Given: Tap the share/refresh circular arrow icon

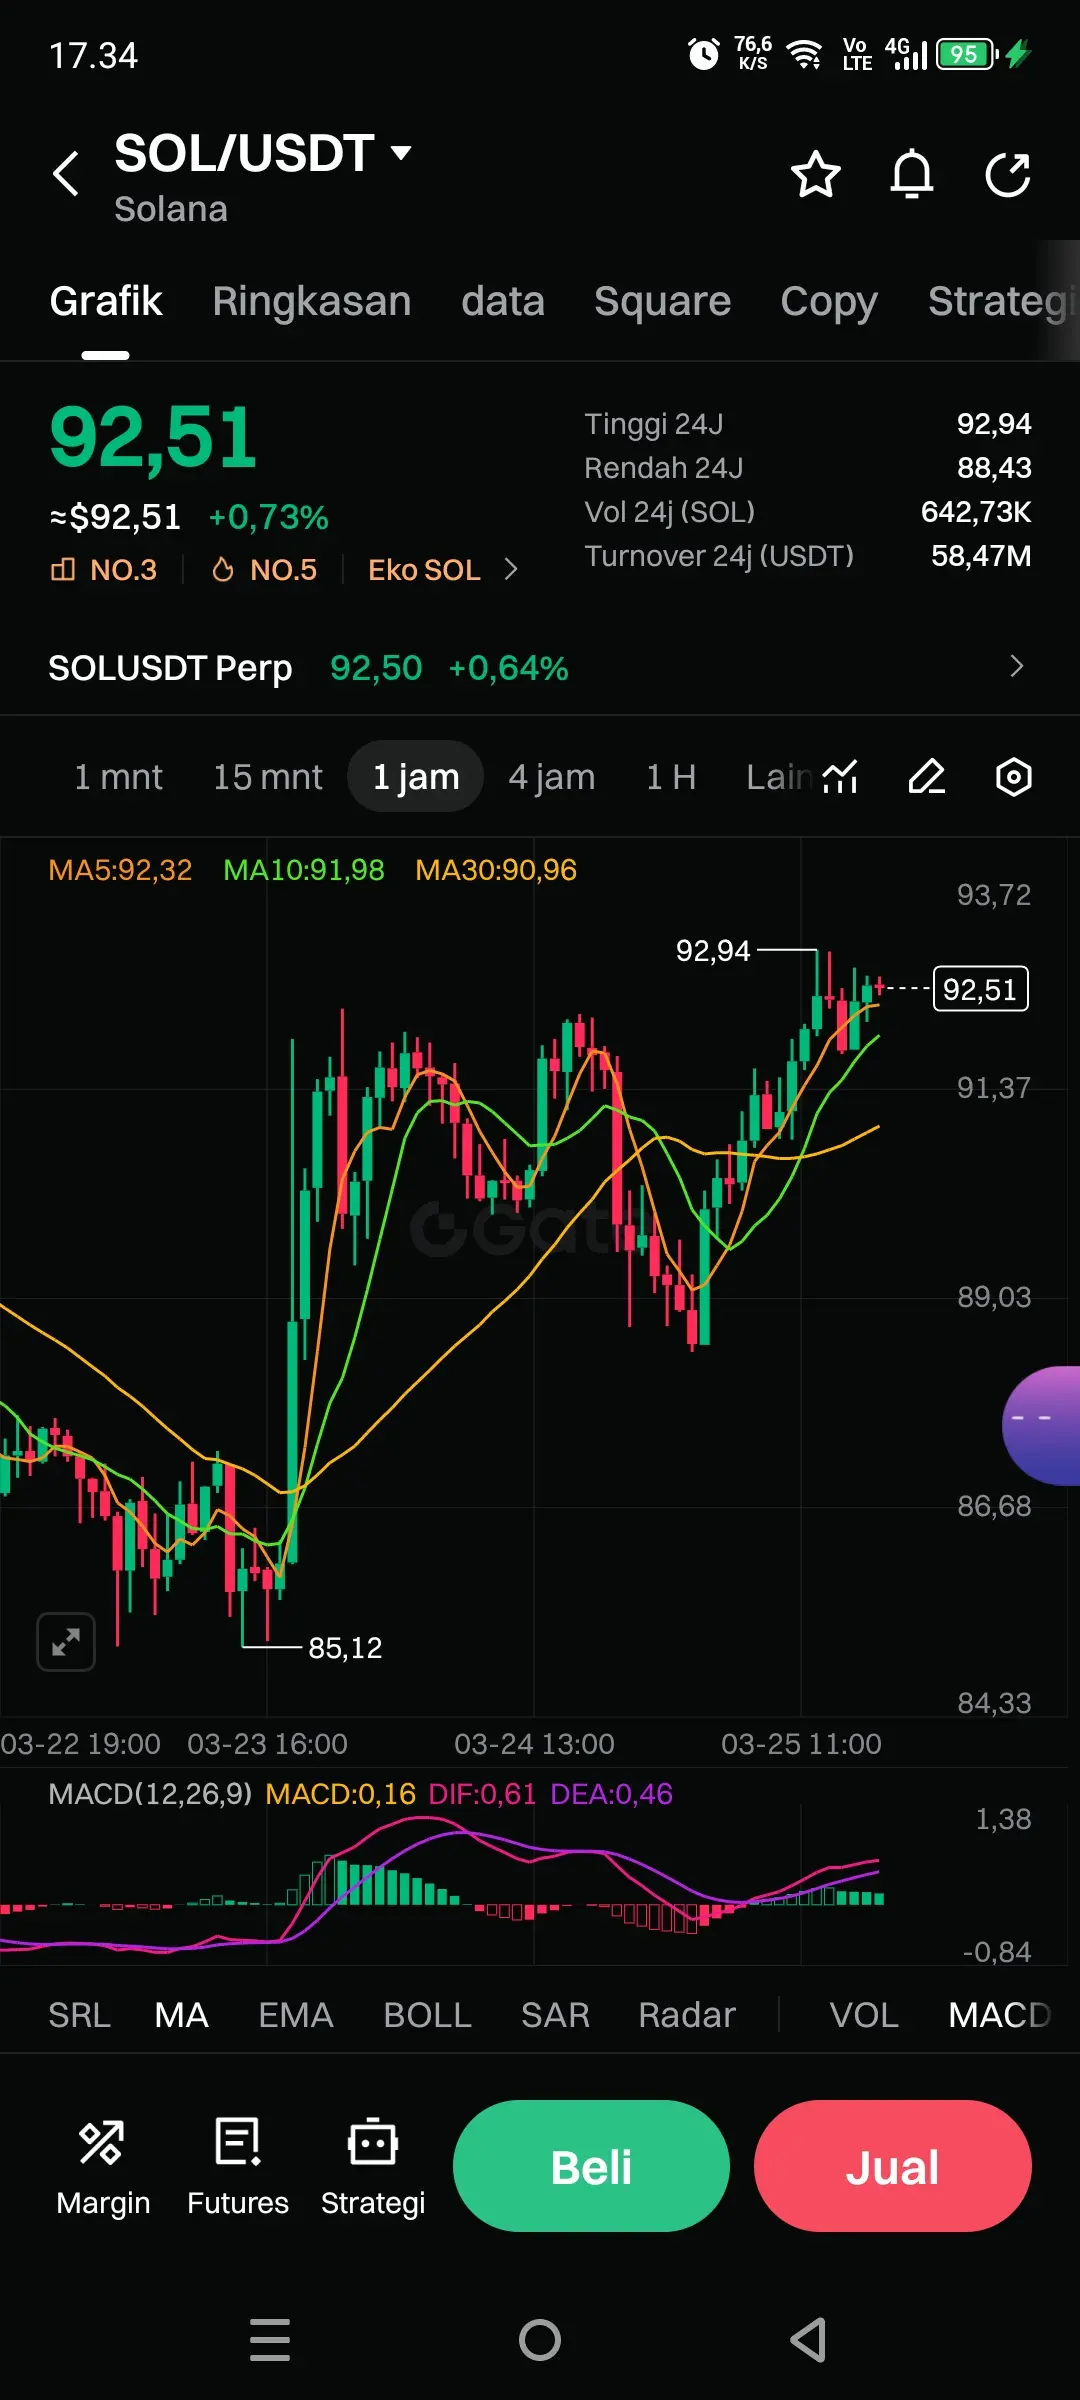Looking at the screenshot, I should (x=1008, y=175).
